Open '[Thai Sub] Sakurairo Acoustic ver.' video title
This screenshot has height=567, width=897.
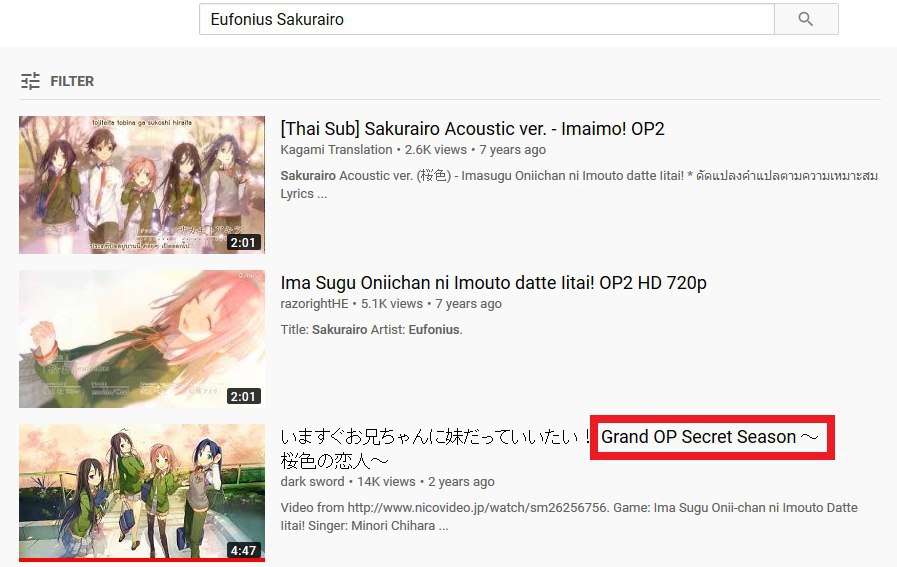(472, 129)
